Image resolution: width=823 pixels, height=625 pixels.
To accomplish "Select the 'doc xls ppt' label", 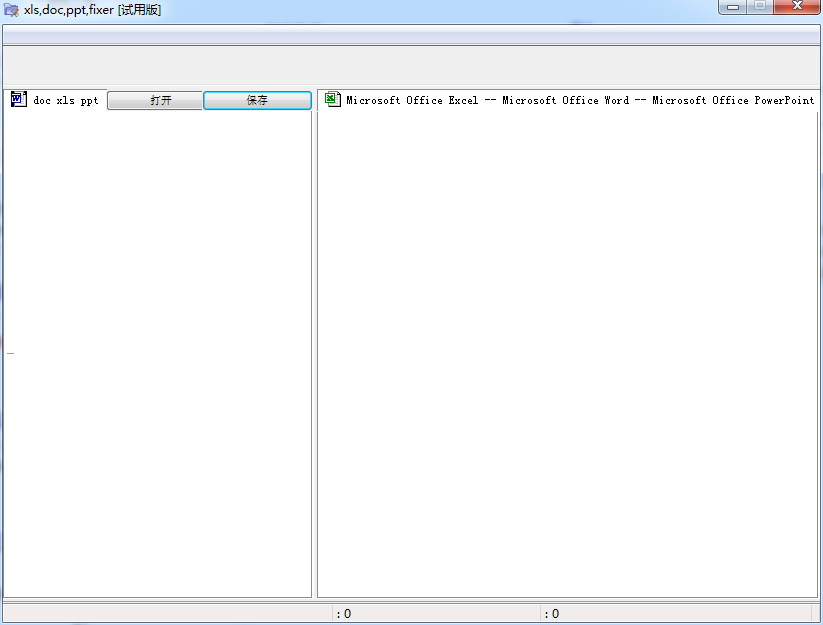I will pyautogui.click(x=66, y=100).
